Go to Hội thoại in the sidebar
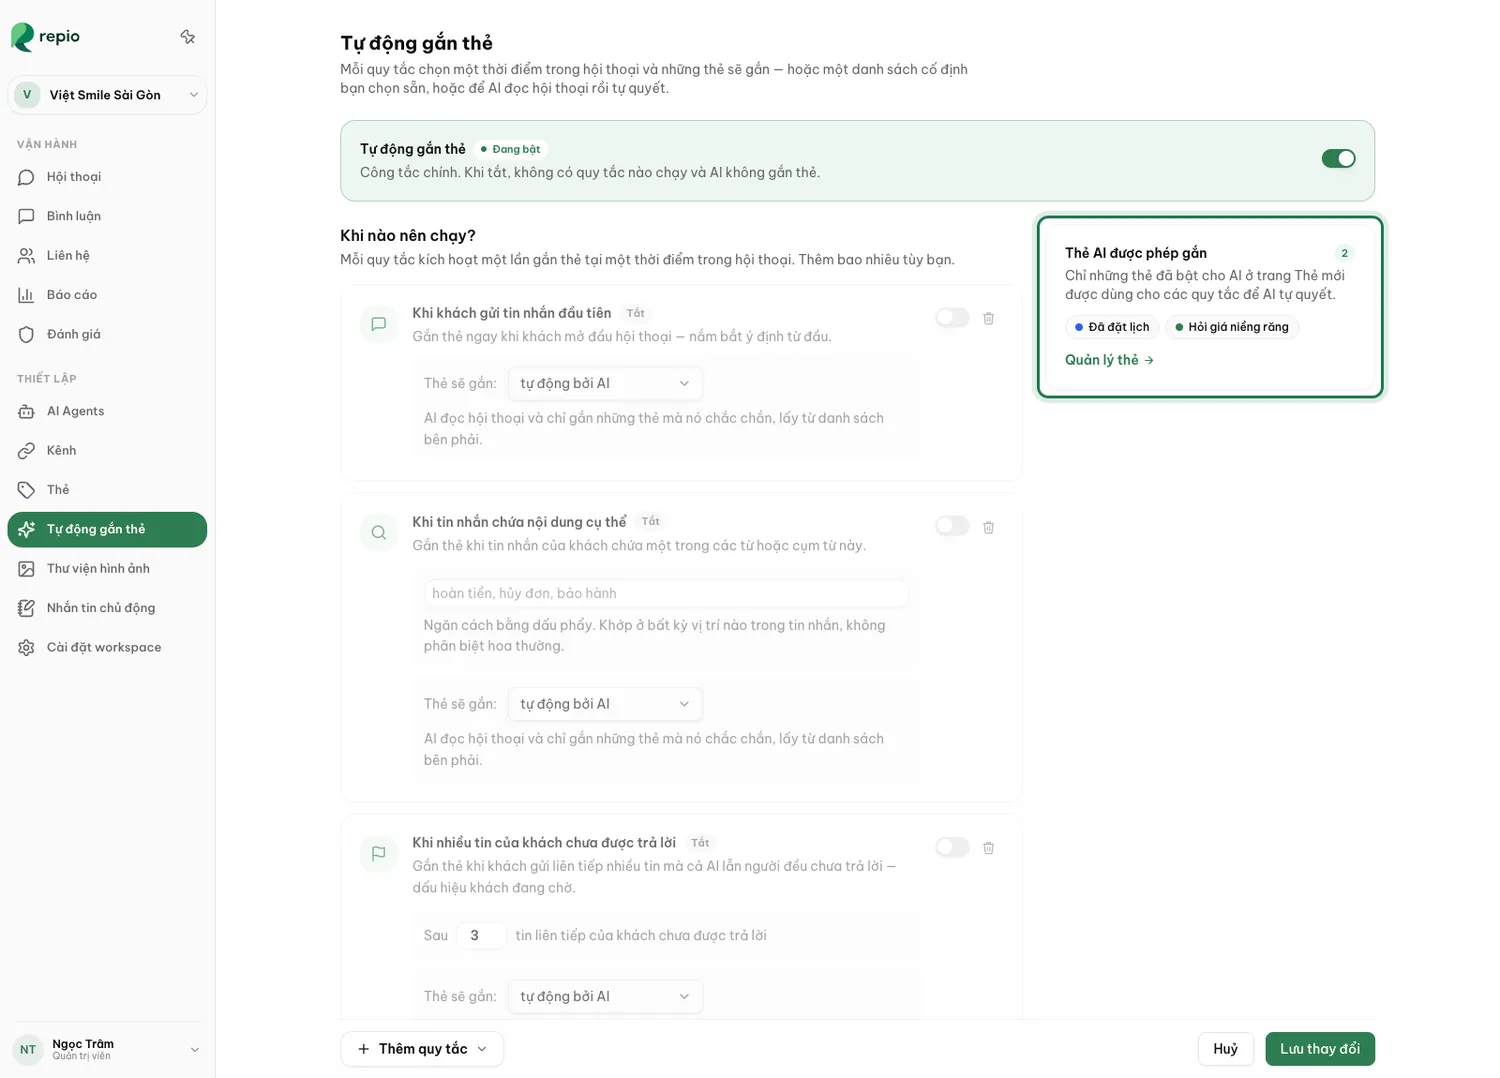Screen dimensions: 1500x1078 [107, 177]
